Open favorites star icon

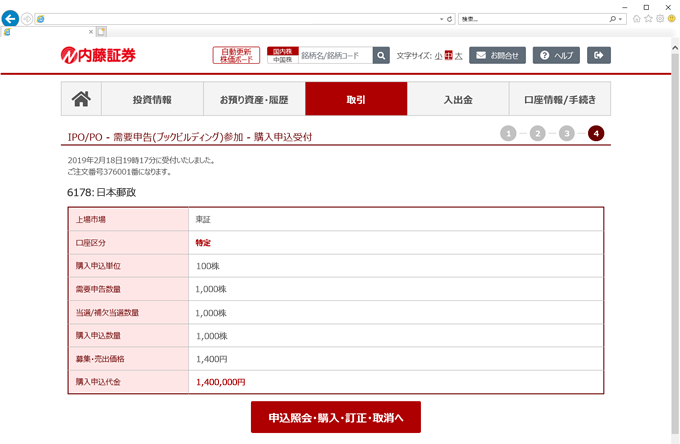click(648, 19)
